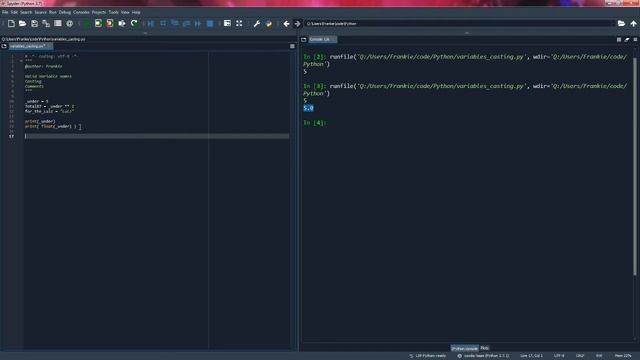
Task: Interrupt the kernel with the stop square
Action: click(619, 40)
